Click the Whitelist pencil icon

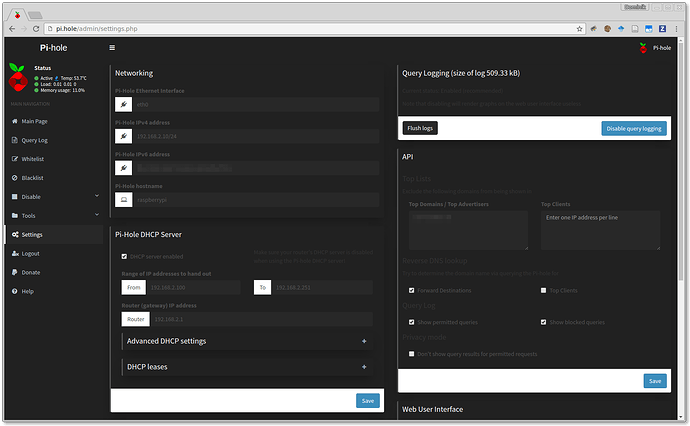coord(15,159)
